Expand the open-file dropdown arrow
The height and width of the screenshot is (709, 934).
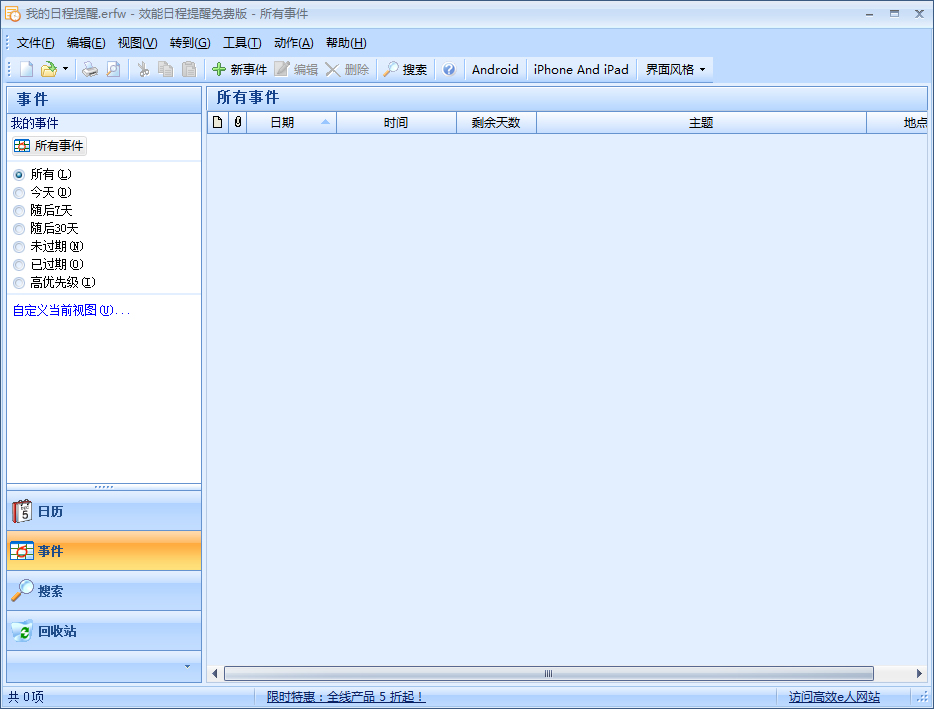(x=66, y=70)
